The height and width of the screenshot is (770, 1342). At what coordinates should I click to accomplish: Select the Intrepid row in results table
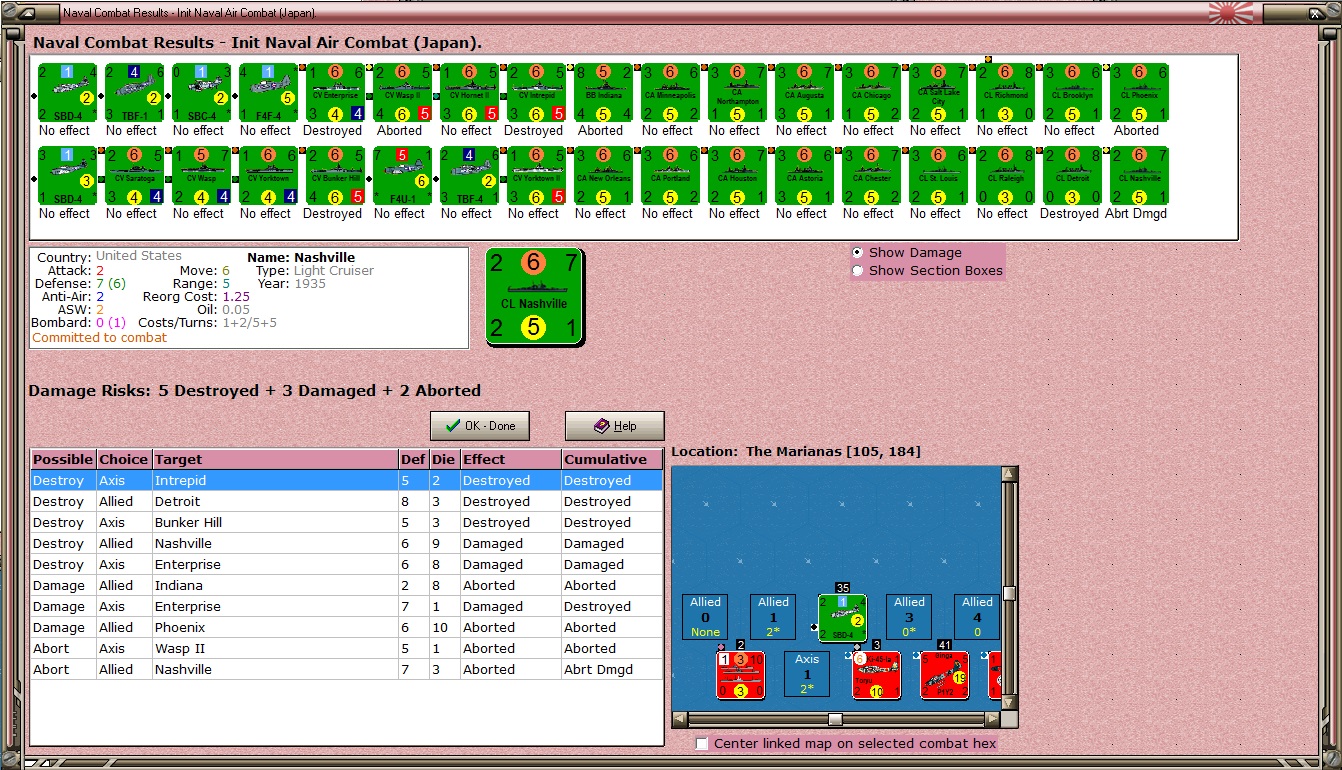347,481
